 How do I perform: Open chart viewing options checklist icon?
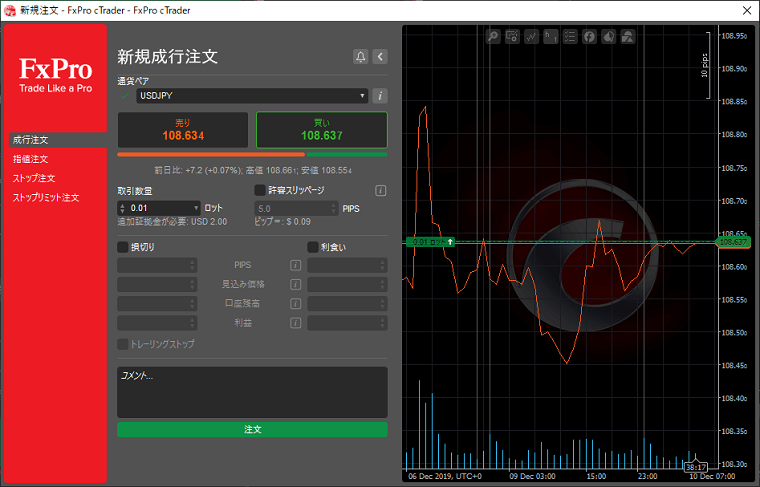(x=570, y=37)
